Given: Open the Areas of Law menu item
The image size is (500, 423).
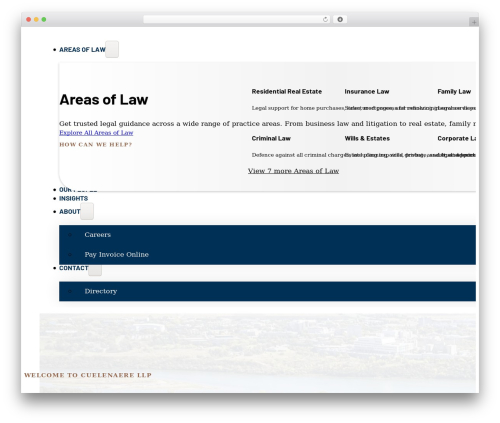Looking at the screenshot, I should [x=82, y=50].
